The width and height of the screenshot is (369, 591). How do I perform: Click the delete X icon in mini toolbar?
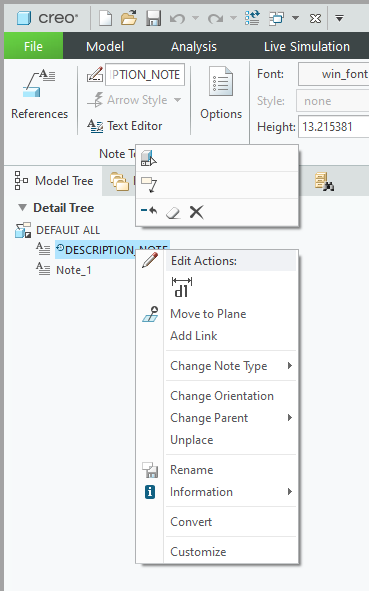[x=196, y=212]
